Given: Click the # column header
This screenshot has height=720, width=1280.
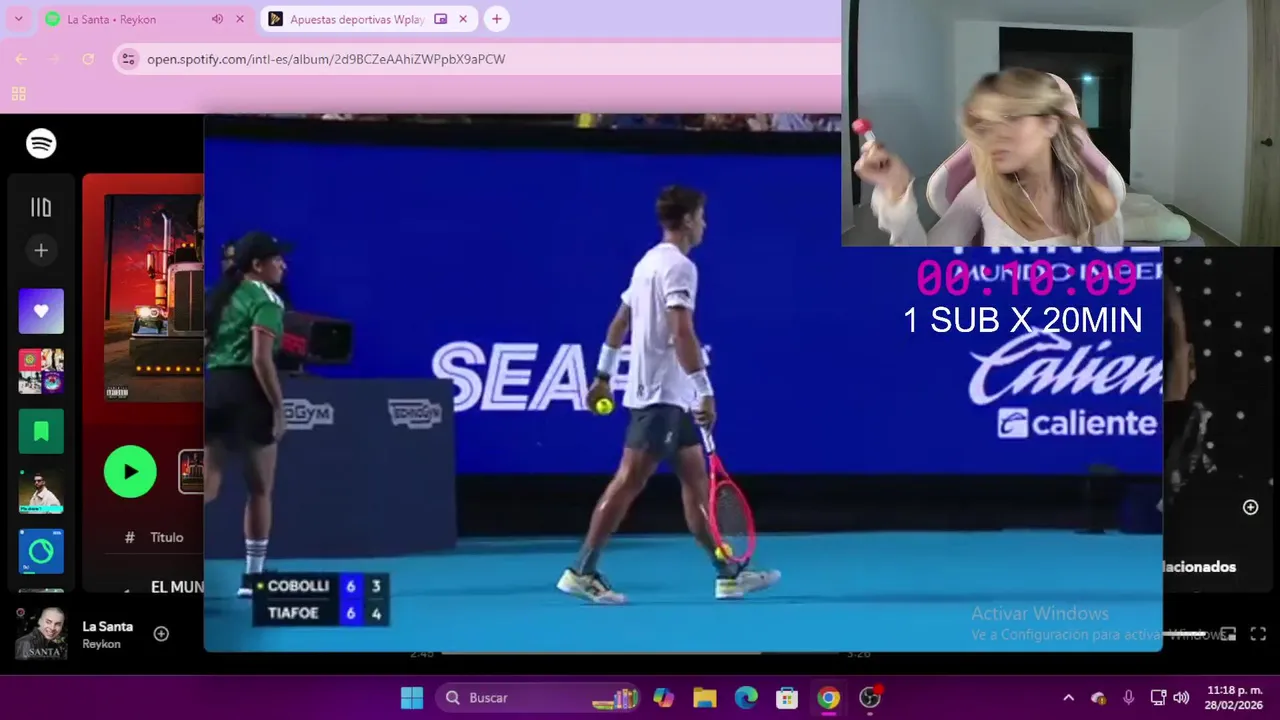Looking at the screenshot, I should (x=129, y=537).
